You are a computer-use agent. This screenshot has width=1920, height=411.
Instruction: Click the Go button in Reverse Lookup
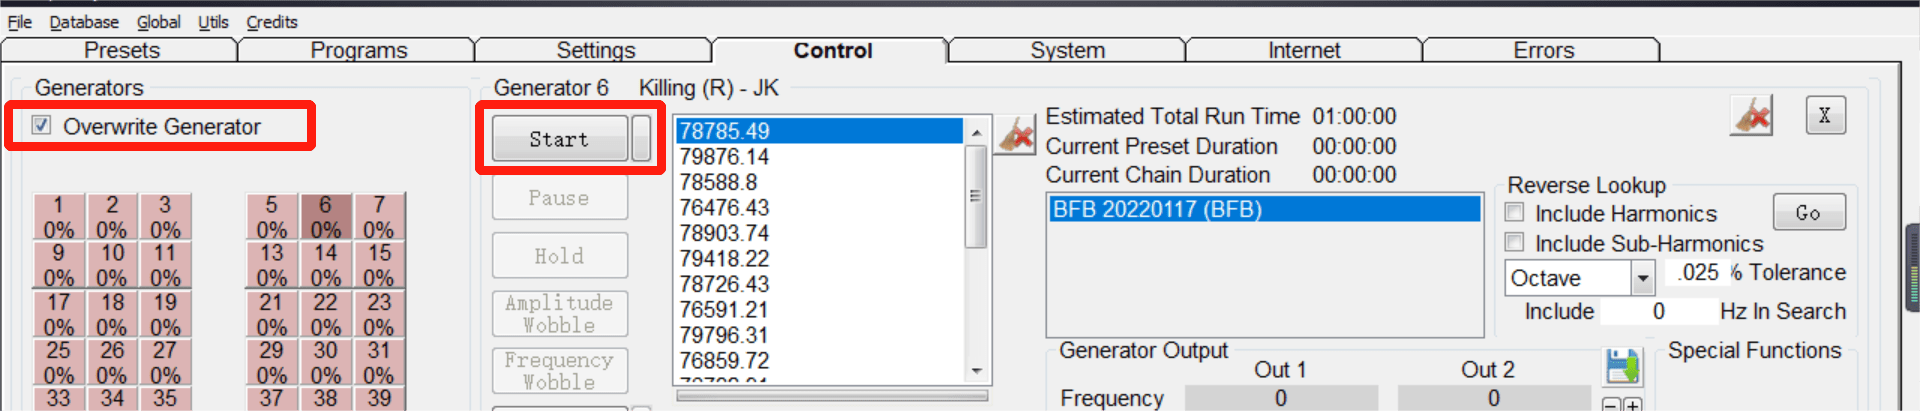point(1809,213)
